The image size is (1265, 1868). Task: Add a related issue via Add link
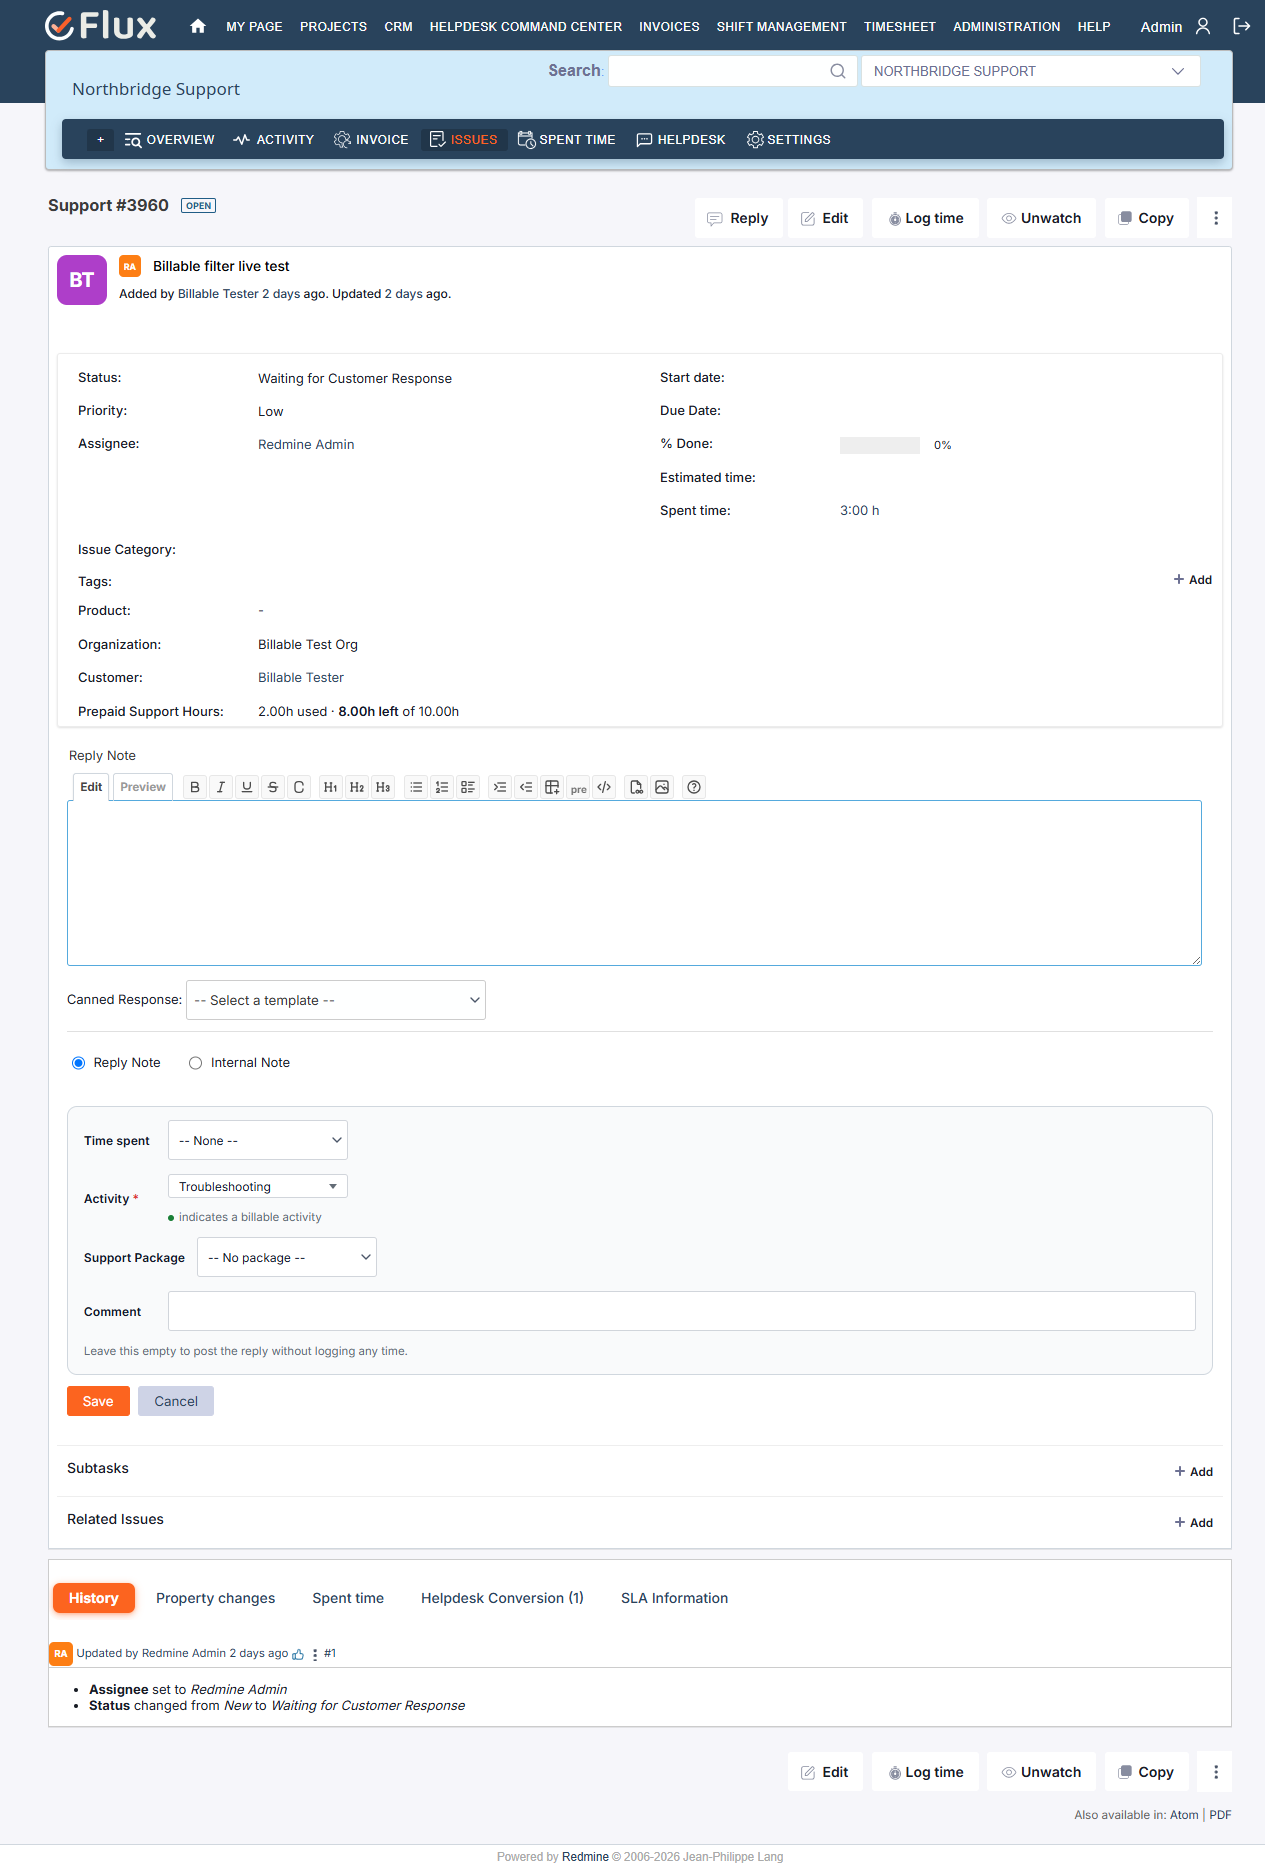tap(1194, 1523)
